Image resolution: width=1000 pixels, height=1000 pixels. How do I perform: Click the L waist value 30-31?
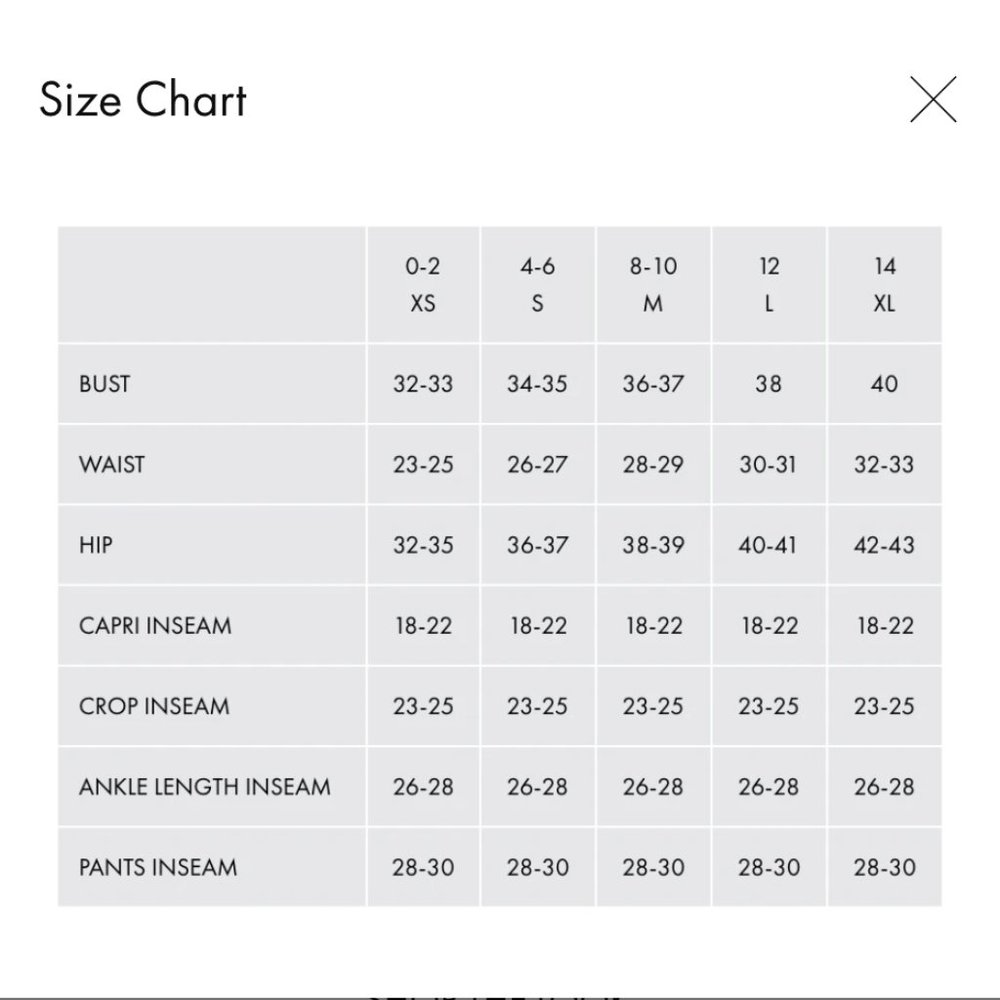[768, 464]
